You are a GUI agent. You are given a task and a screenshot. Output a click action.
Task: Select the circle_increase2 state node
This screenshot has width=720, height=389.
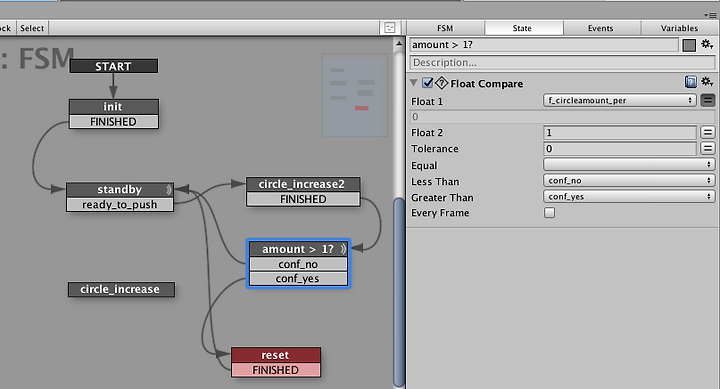coord(303,184)
